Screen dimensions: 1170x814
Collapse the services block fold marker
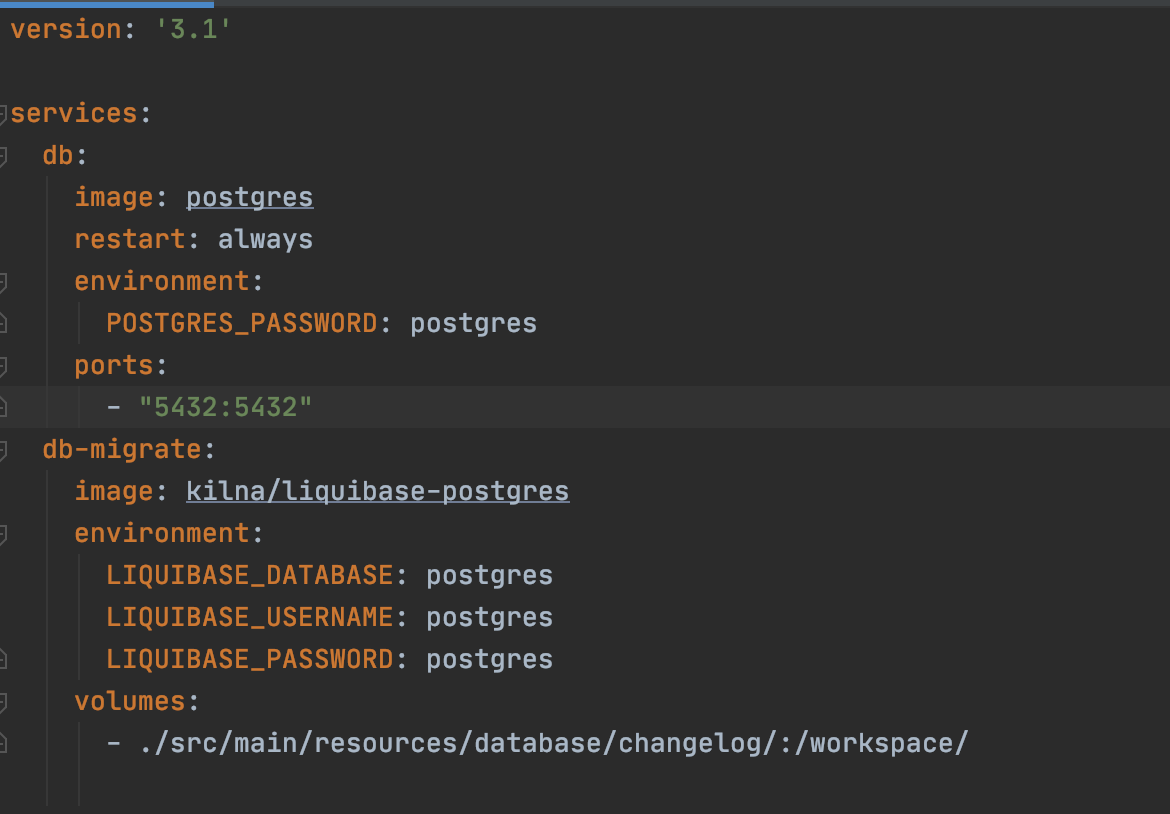pos(3,114)
